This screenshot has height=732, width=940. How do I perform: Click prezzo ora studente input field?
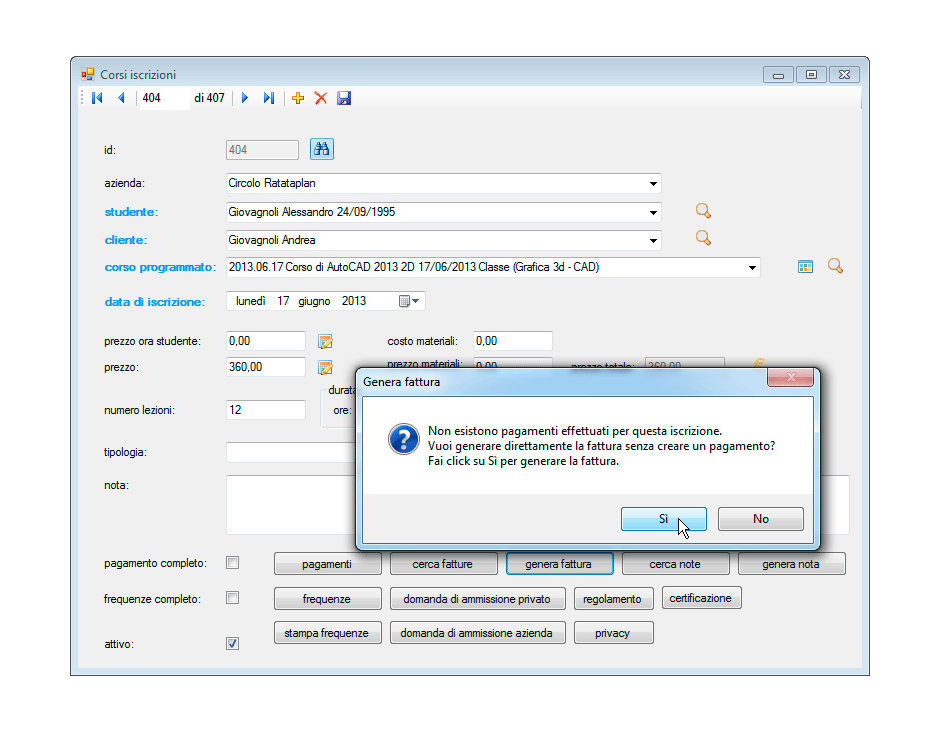click(266, 341)
